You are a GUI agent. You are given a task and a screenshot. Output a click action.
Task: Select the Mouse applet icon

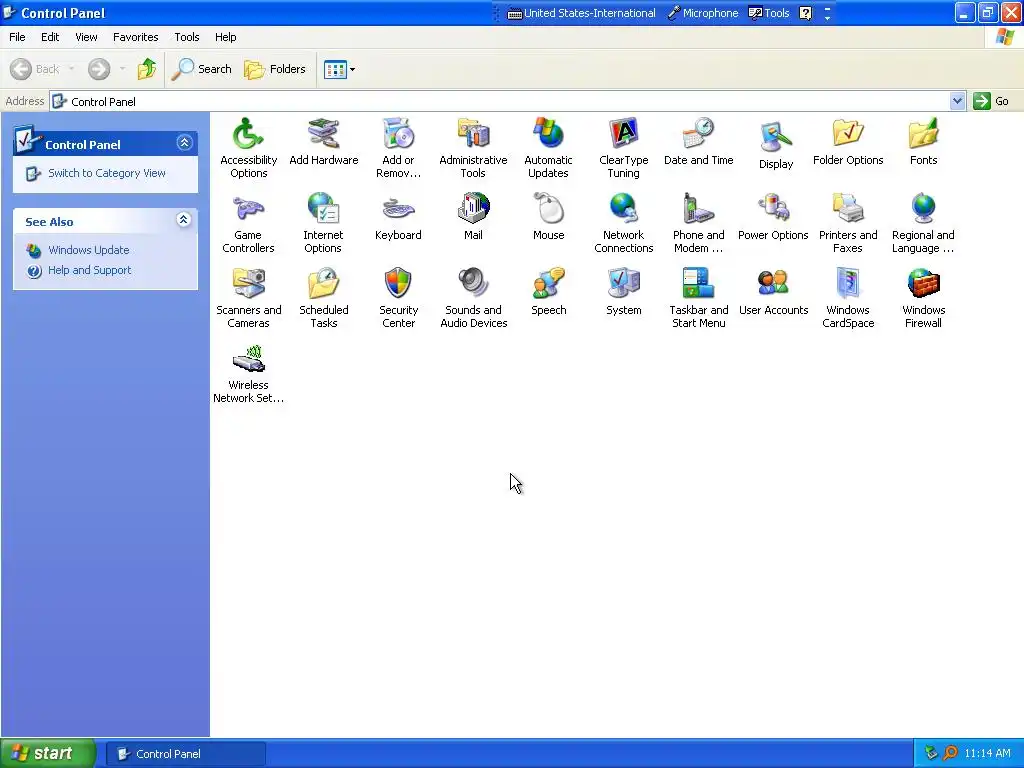[x=548, y=209]
